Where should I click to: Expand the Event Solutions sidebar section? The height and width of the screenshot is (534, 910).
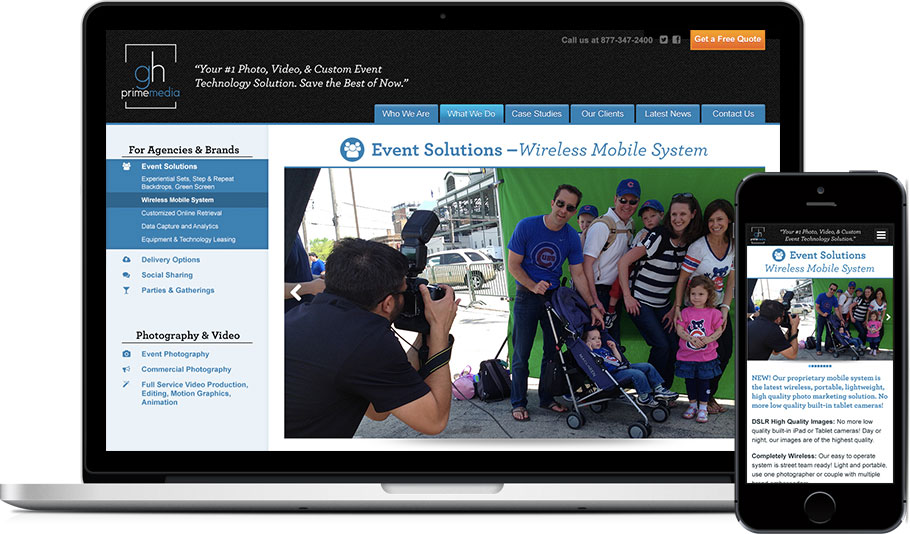(x=169, y=166)
